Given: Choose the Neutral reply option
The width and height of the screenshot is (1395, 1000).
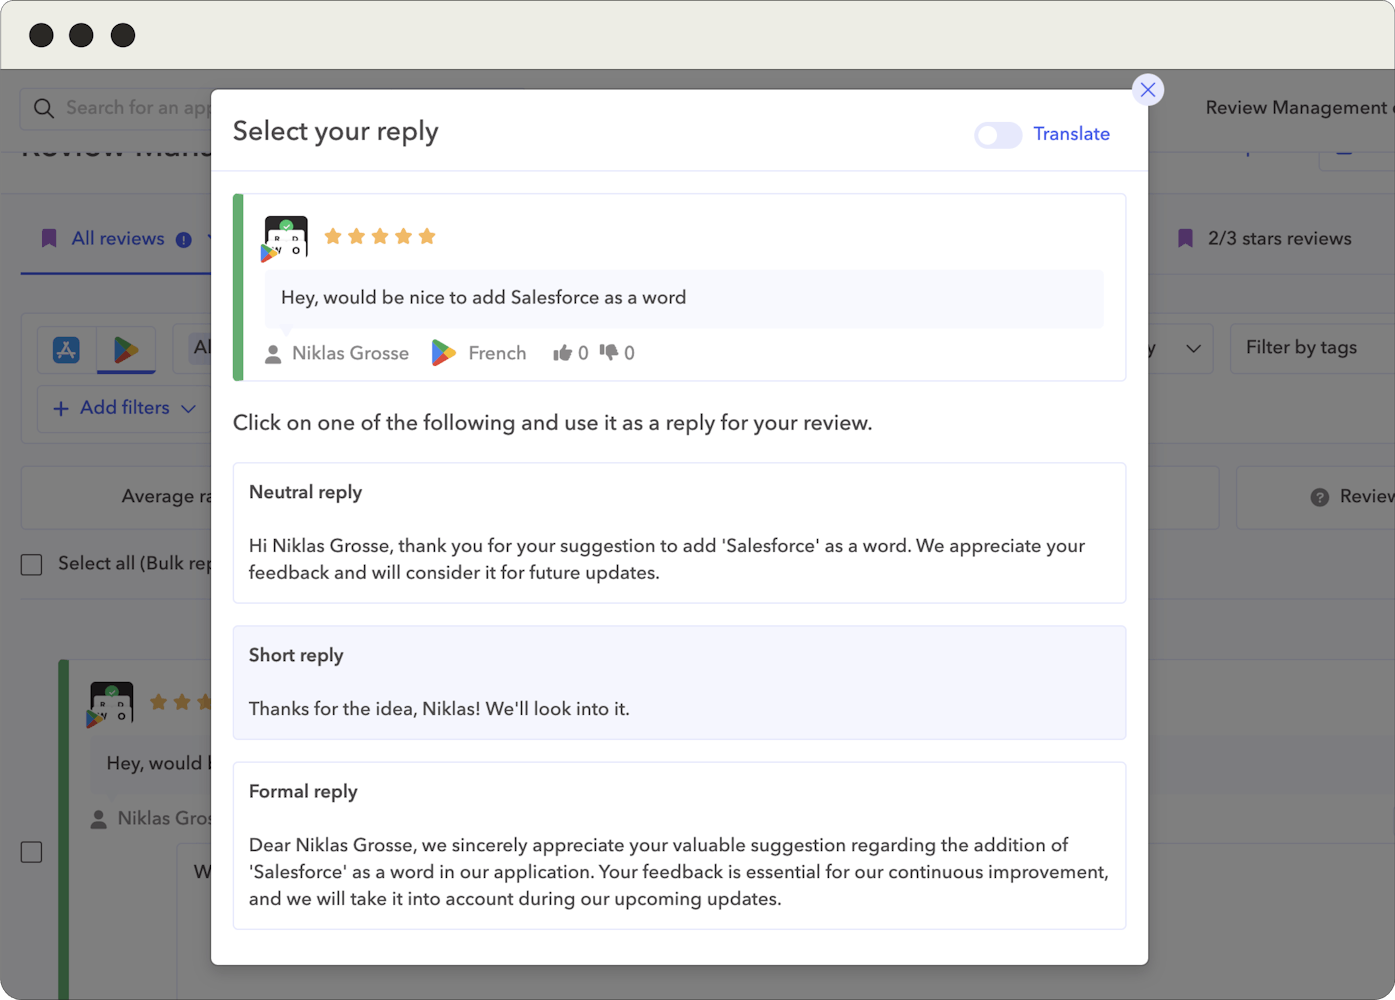Looking at the screenshot, I should coord(679,533).
